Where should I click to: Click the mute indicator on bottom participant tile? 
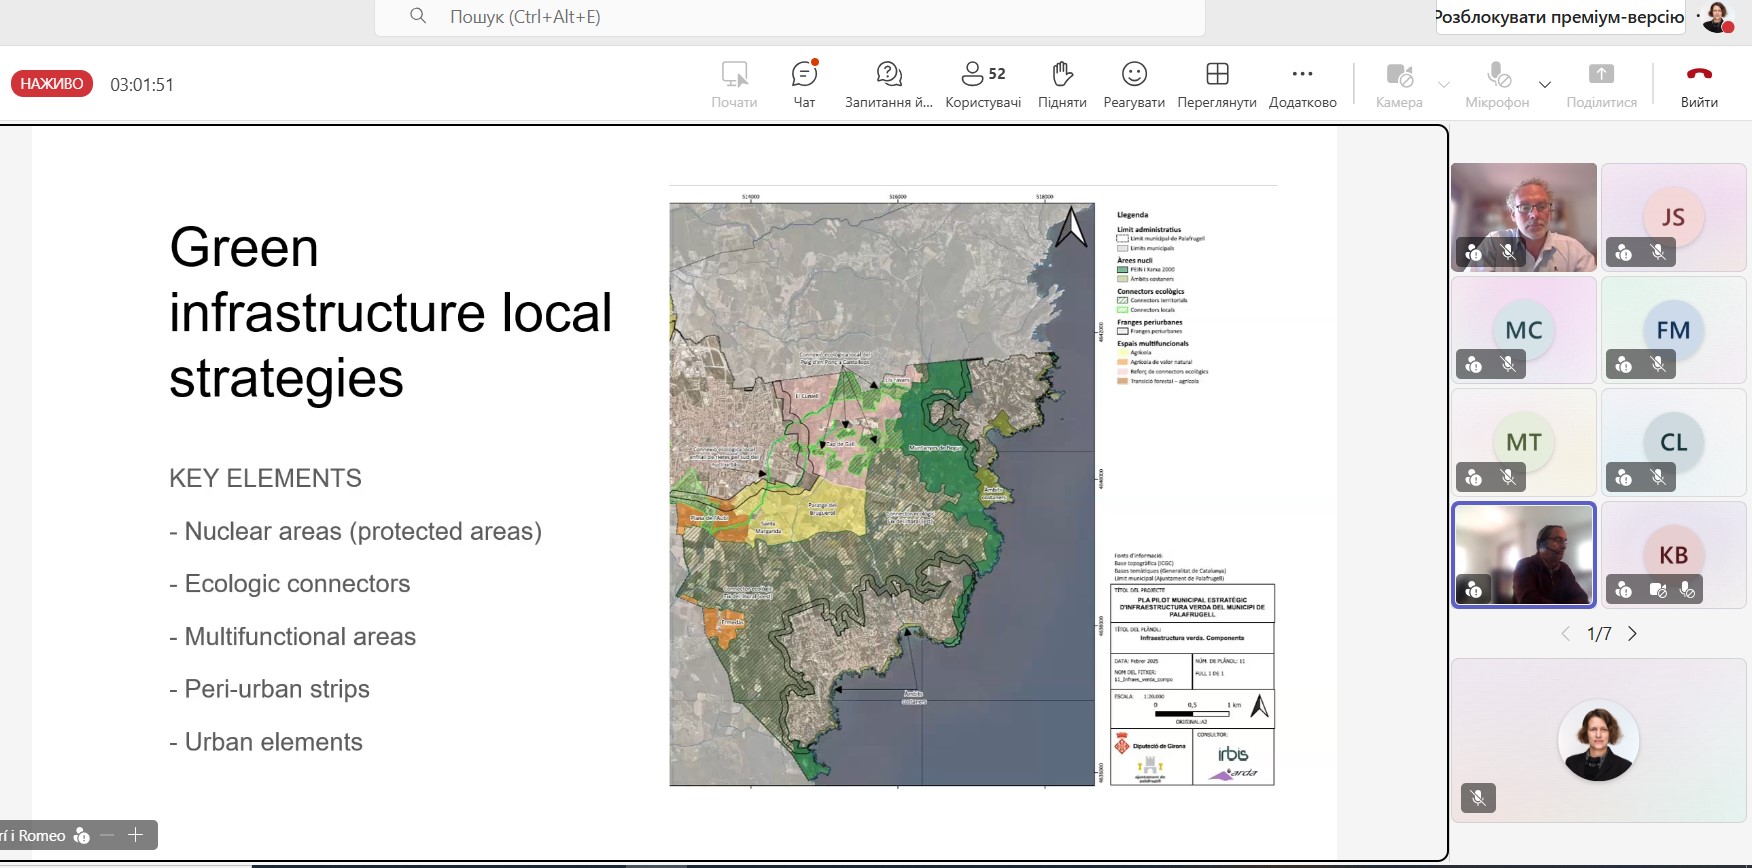click(x=1478, y=798)
